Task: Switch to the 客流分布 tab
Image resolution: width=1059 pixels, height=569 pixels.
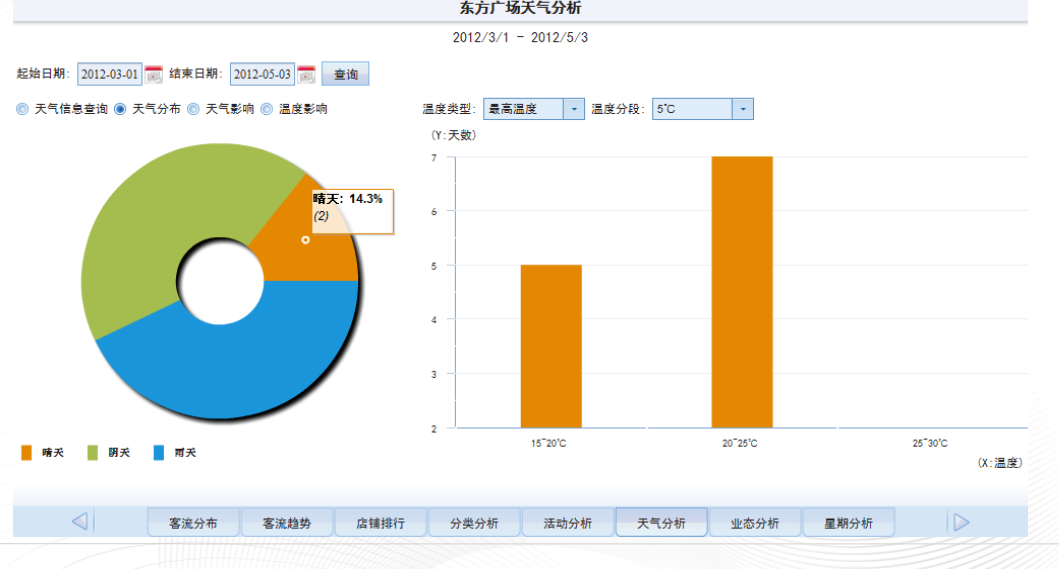Action: [193, 523]
